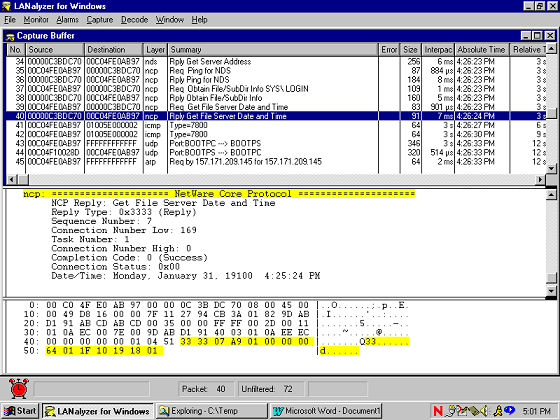The height and width of the screenshot is (420, 560).
Task: Switch to Microsoft Word Document1 taskbar button
Action: (325, 411)
